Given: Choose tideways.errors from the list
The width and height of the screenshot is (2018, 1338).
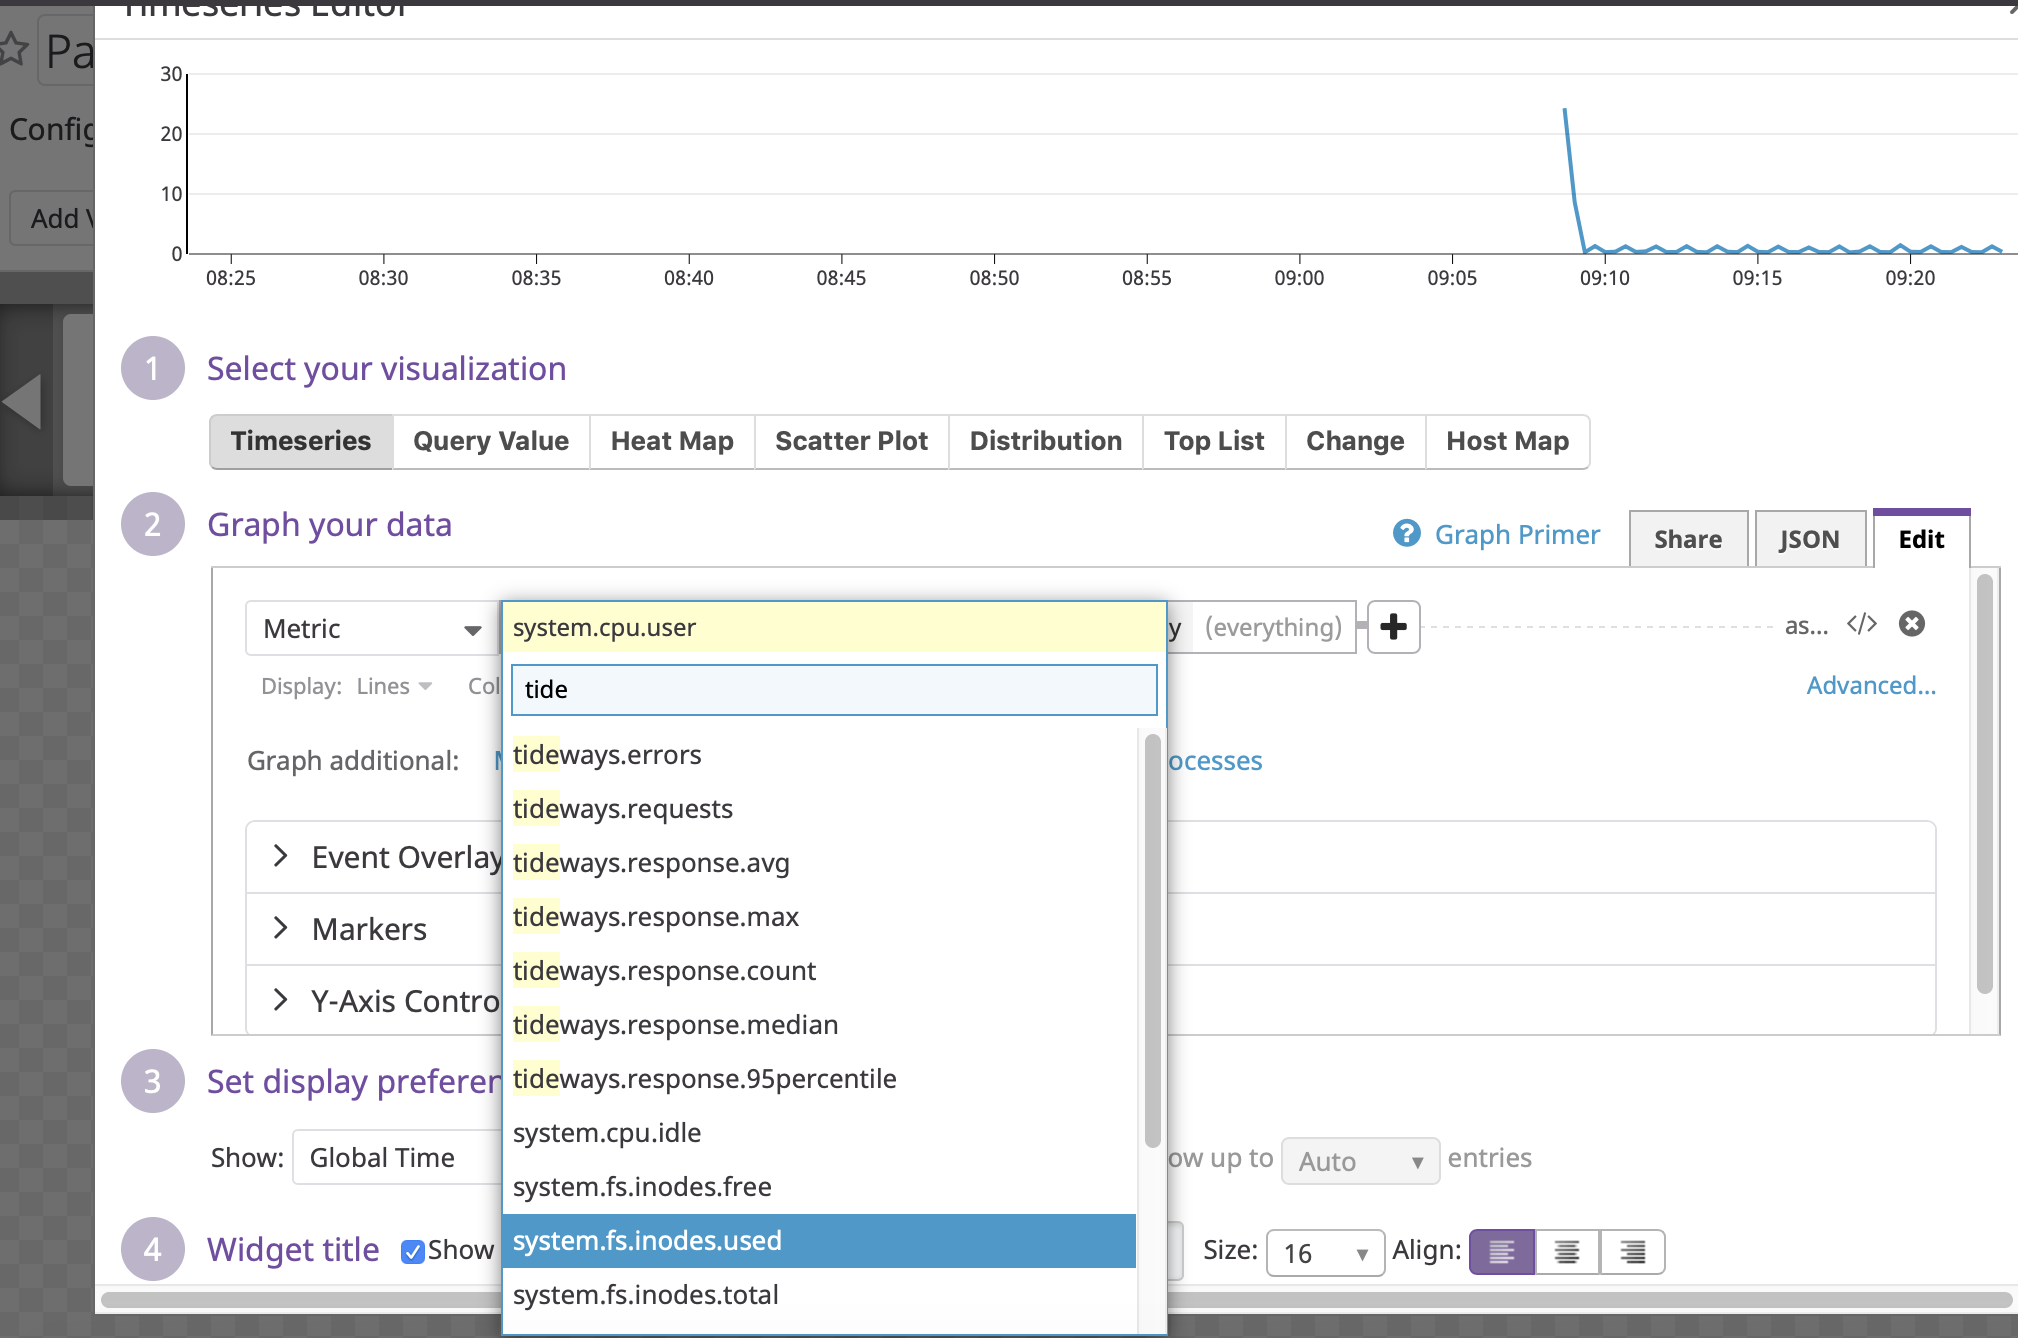Looking at the screenshot, I should (819, 755).
